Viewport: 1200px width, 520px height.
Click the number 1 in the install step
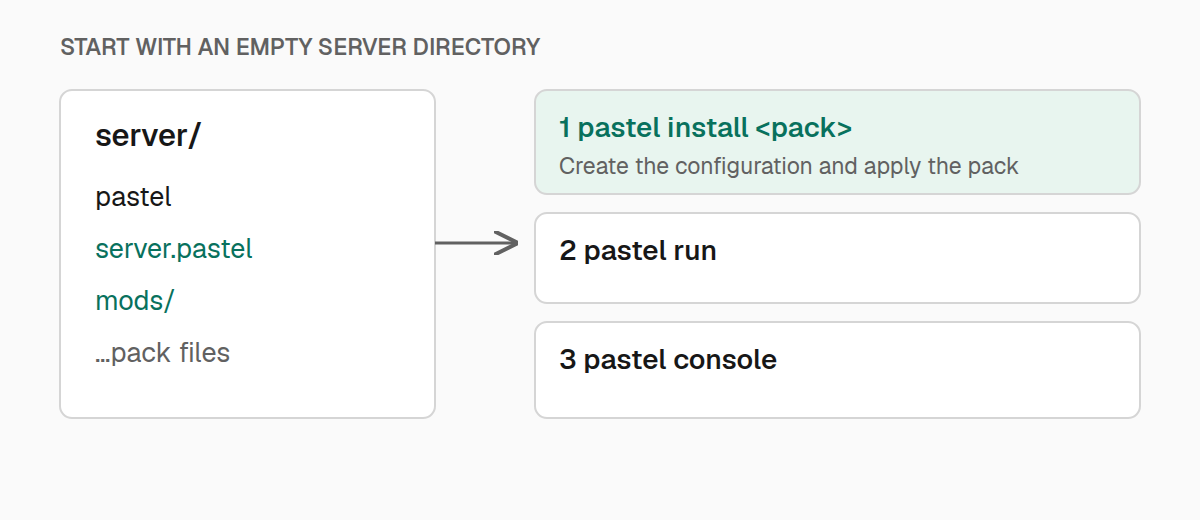[564, 128]
